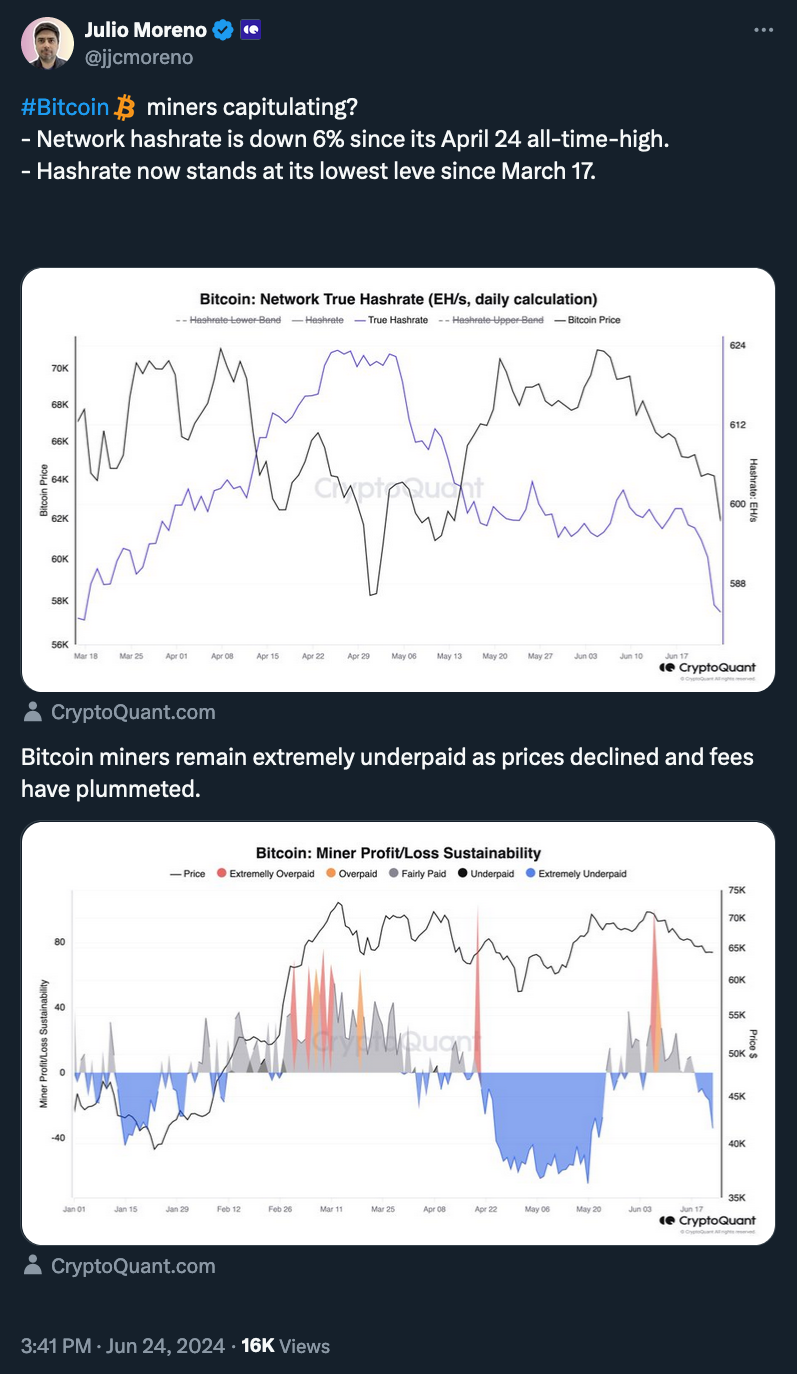Click the blue verified checkmark badge
The width and height of the screenshot is (797, 1374).
(x=223, y=31)
